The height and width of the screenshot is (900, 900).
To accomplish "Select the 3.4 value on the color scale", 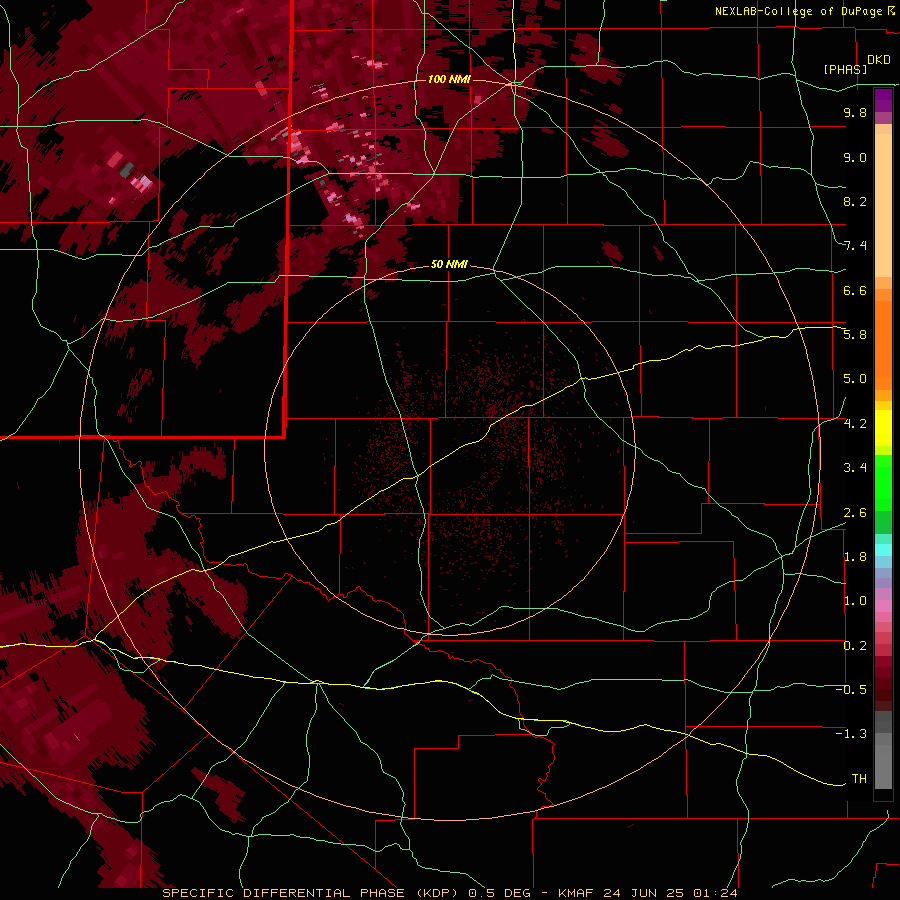I will pyautogui.click(x=855, y=468).
